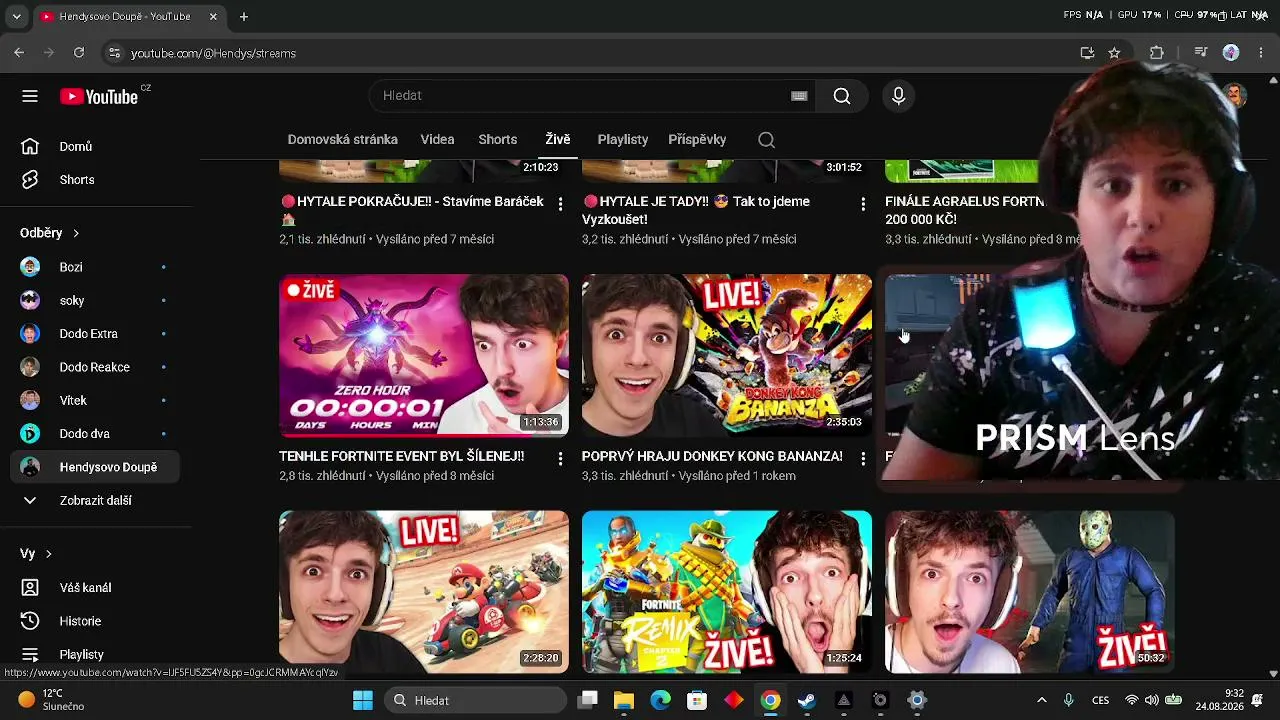Switch to the Shorts channel tab
Viewport: 1280px width, 720px height.
coord(498,140)
